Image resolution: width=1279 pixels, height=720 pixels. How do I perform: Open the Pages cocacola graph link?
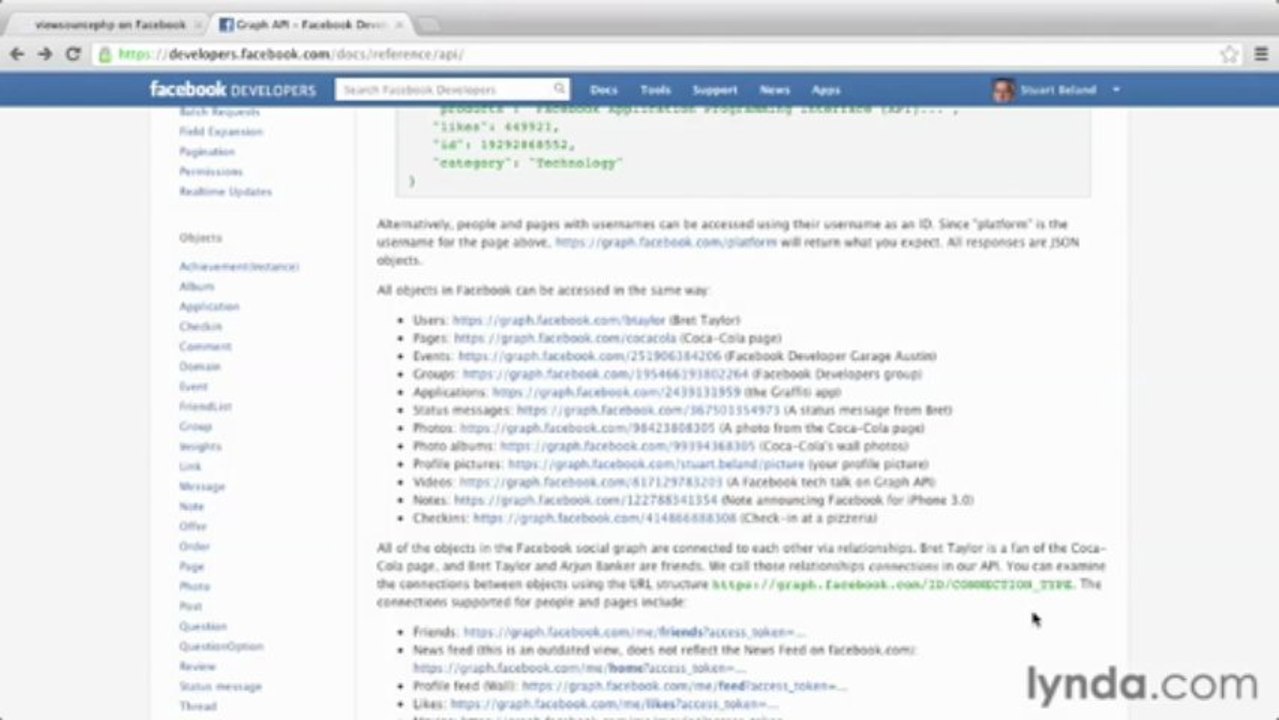tap(565, 338)
